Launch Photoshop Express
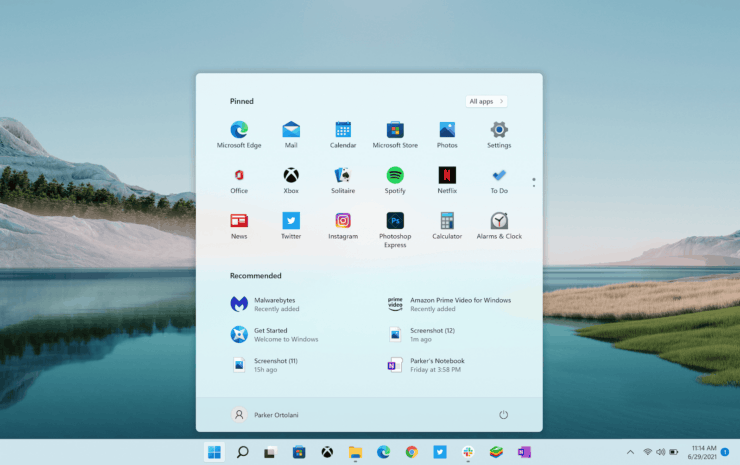Screen dimensions: 740x465 point(395,230)
